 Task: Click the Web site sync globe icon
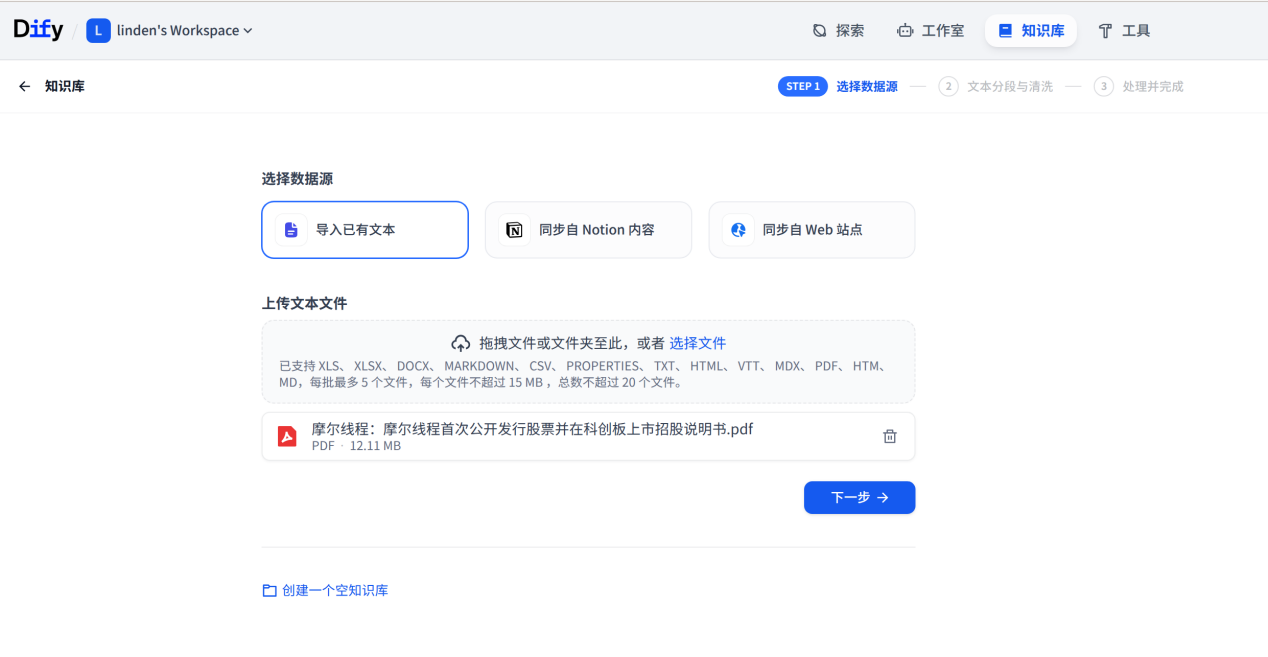click(x=738, y=230)
